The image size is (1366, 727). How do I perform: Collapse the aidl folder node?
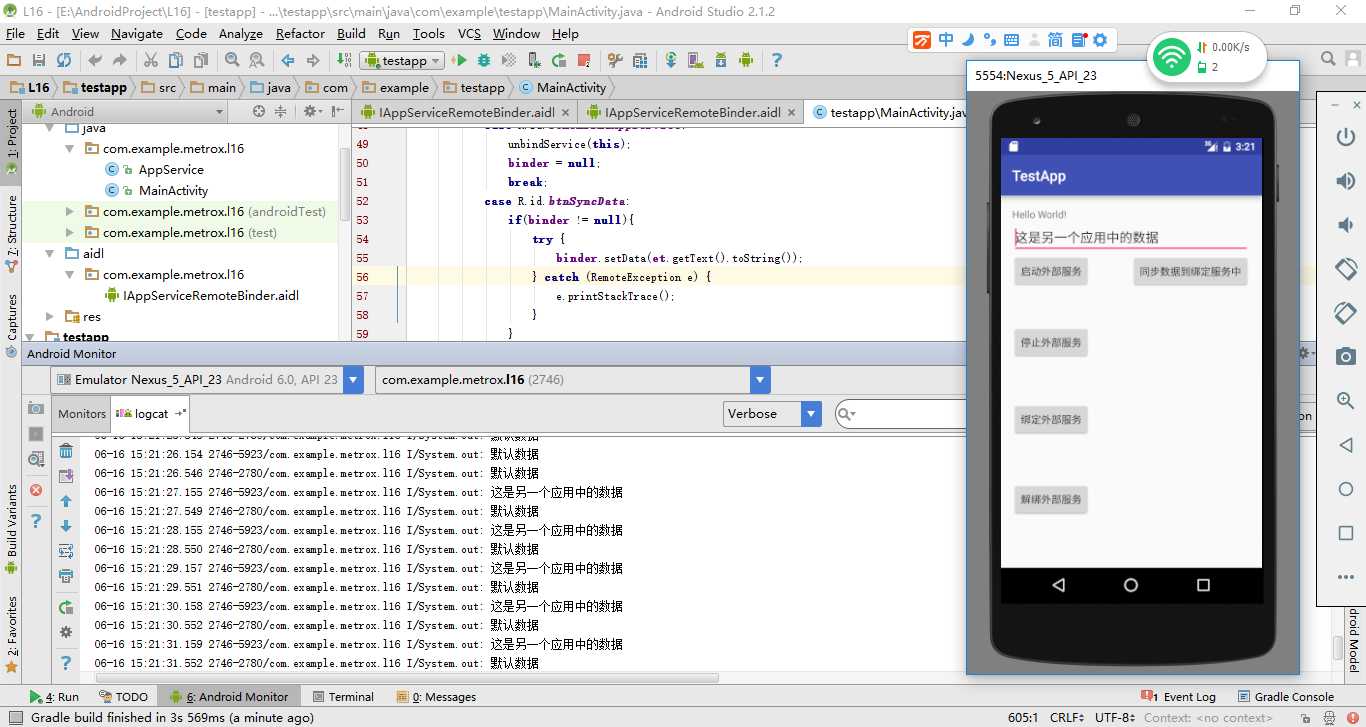[50, 253]
